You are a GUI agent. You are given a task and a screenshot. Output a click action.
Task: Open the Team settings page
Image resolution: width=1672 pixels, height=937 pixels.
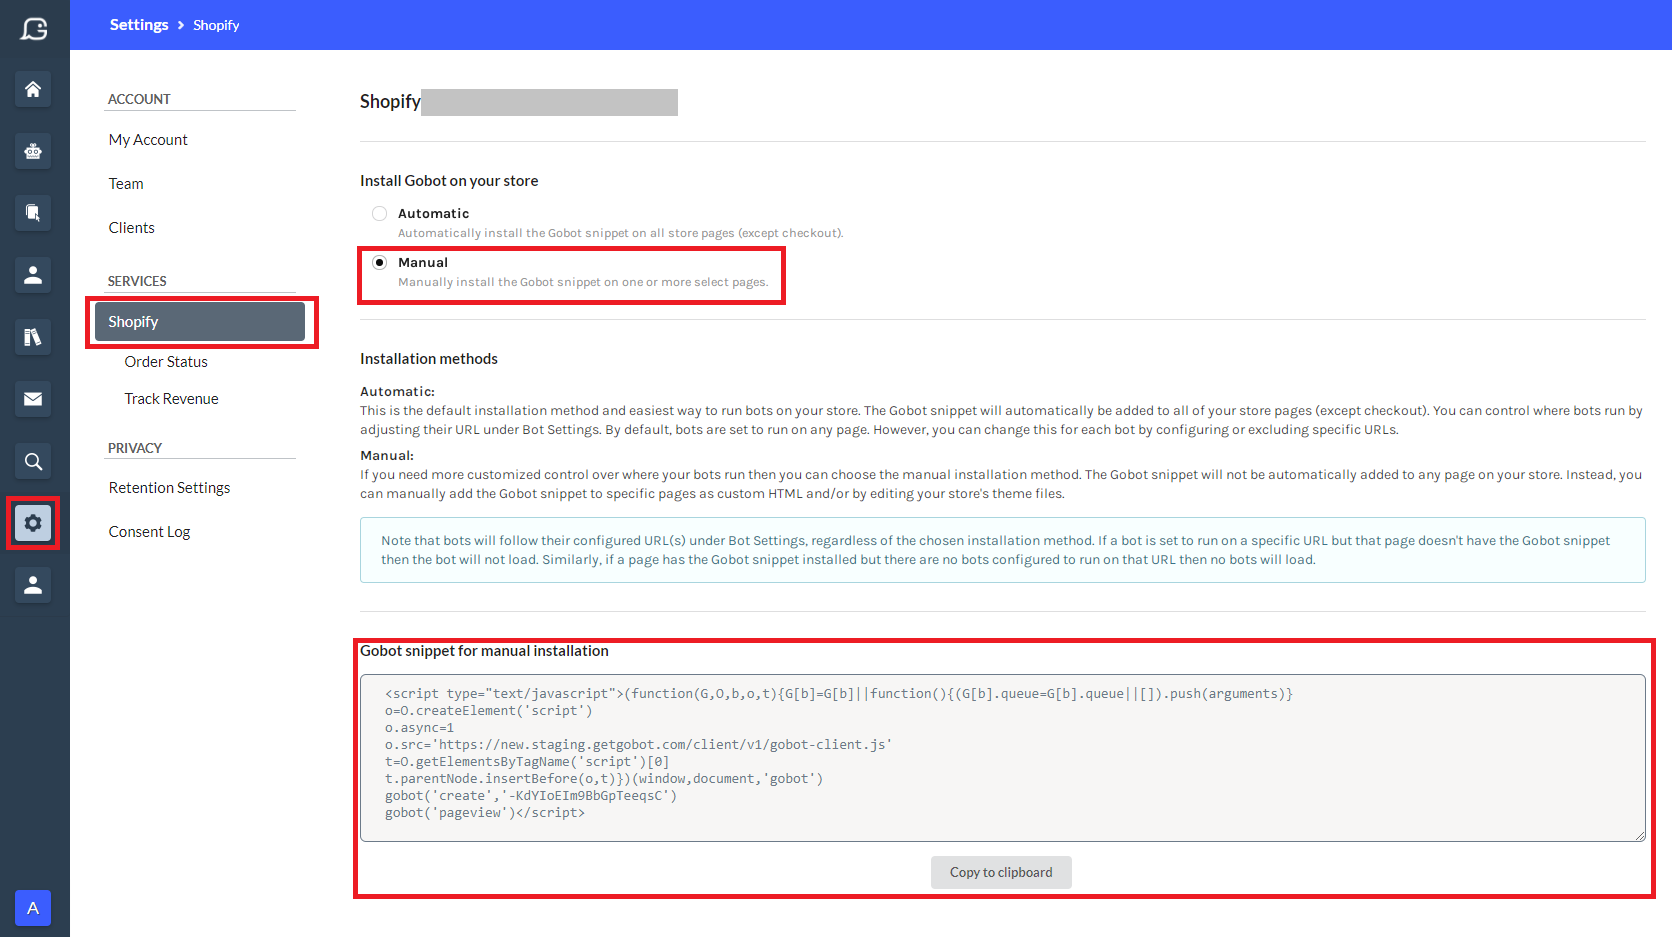click(126, 184)
